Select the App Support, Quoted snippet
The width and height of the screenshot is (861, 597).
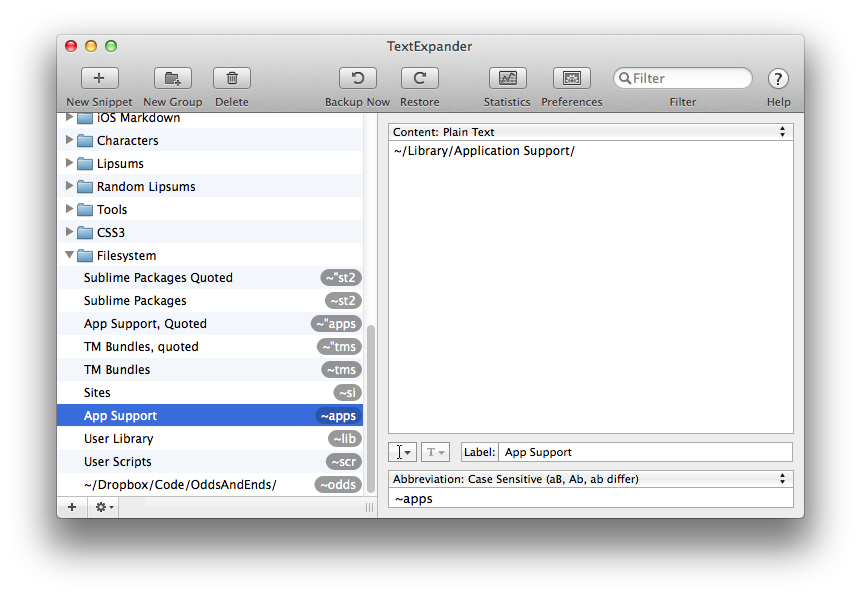coord(210,324)
